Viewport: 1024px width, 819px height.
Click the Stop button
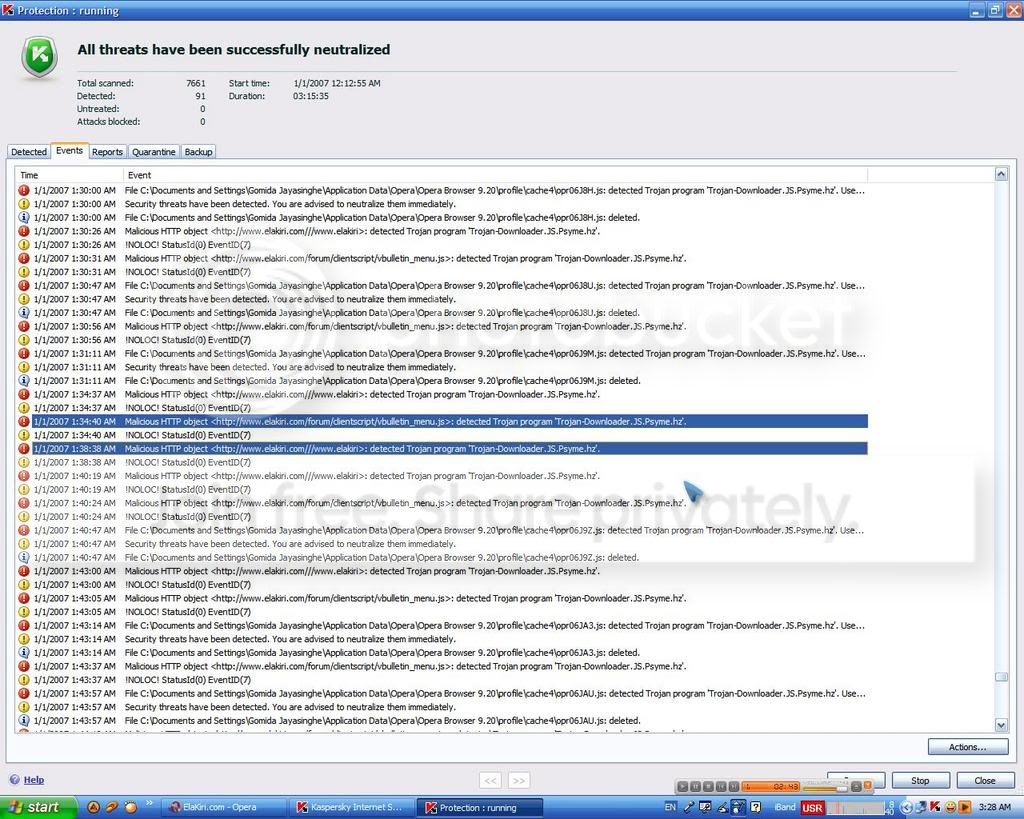920,780
